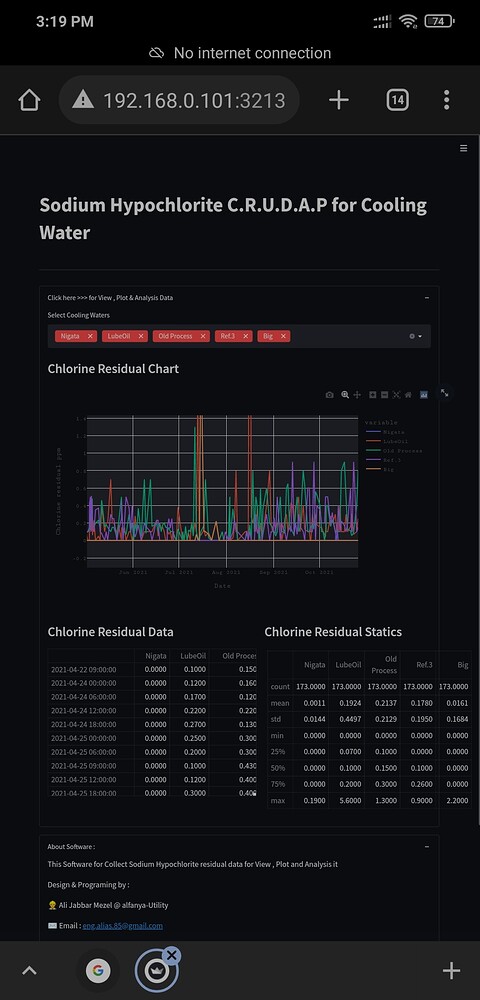
Task: Remove the Old Process tag
Action: point(203,336)
